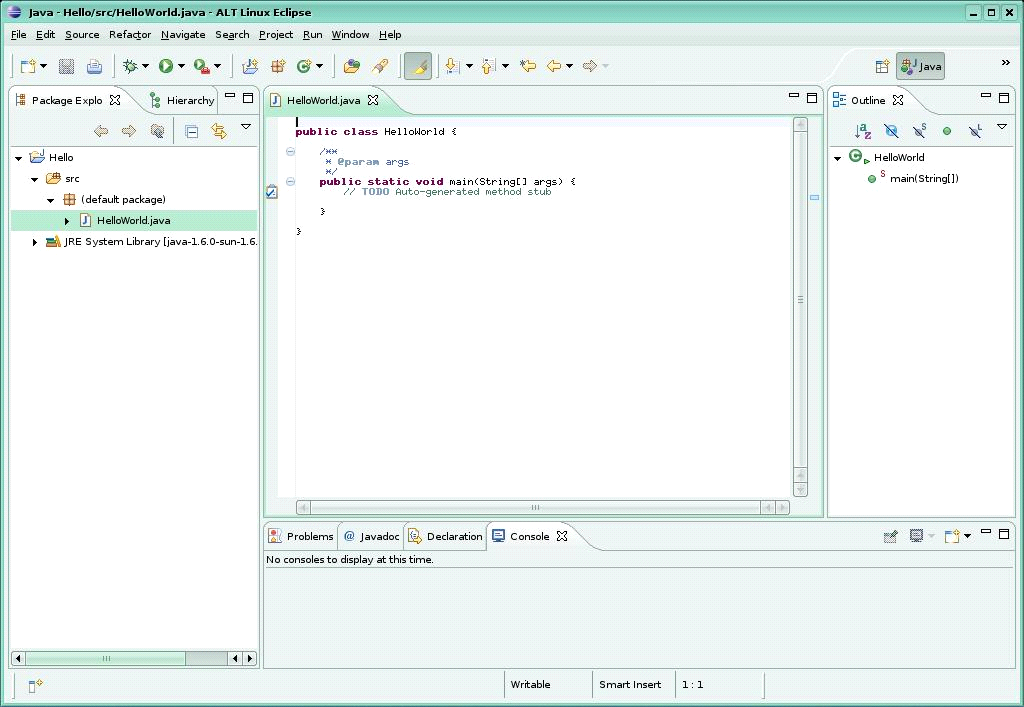
Task: Click the Save toolbar icon
Action: [x=66, y=66]
